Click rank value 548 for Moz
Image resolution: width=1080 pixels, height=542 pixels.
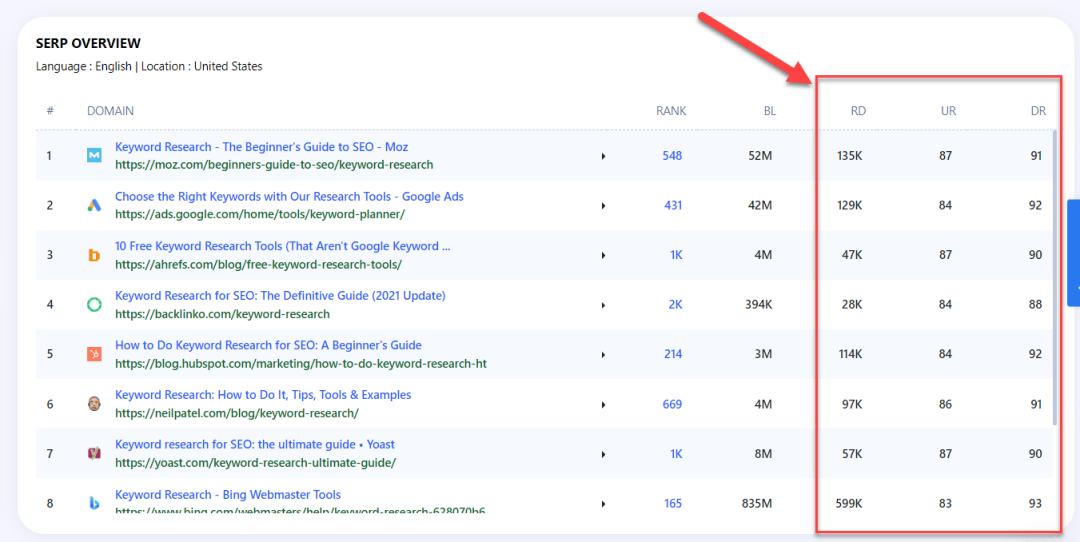(x=672, y=156)
